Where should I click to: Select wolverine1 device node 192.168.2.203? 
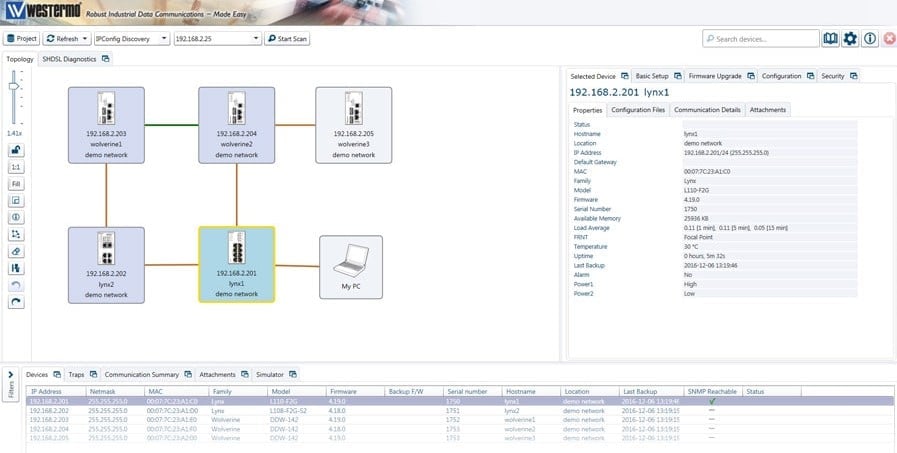tap(106, 125)
